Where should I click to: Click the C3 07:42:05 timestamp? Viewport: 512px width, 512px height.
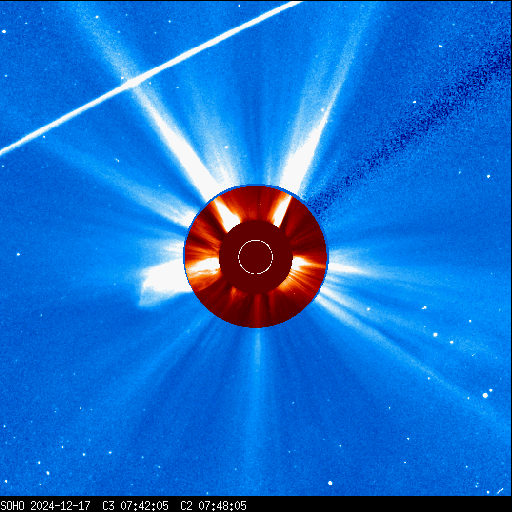[x=135, y=505]
